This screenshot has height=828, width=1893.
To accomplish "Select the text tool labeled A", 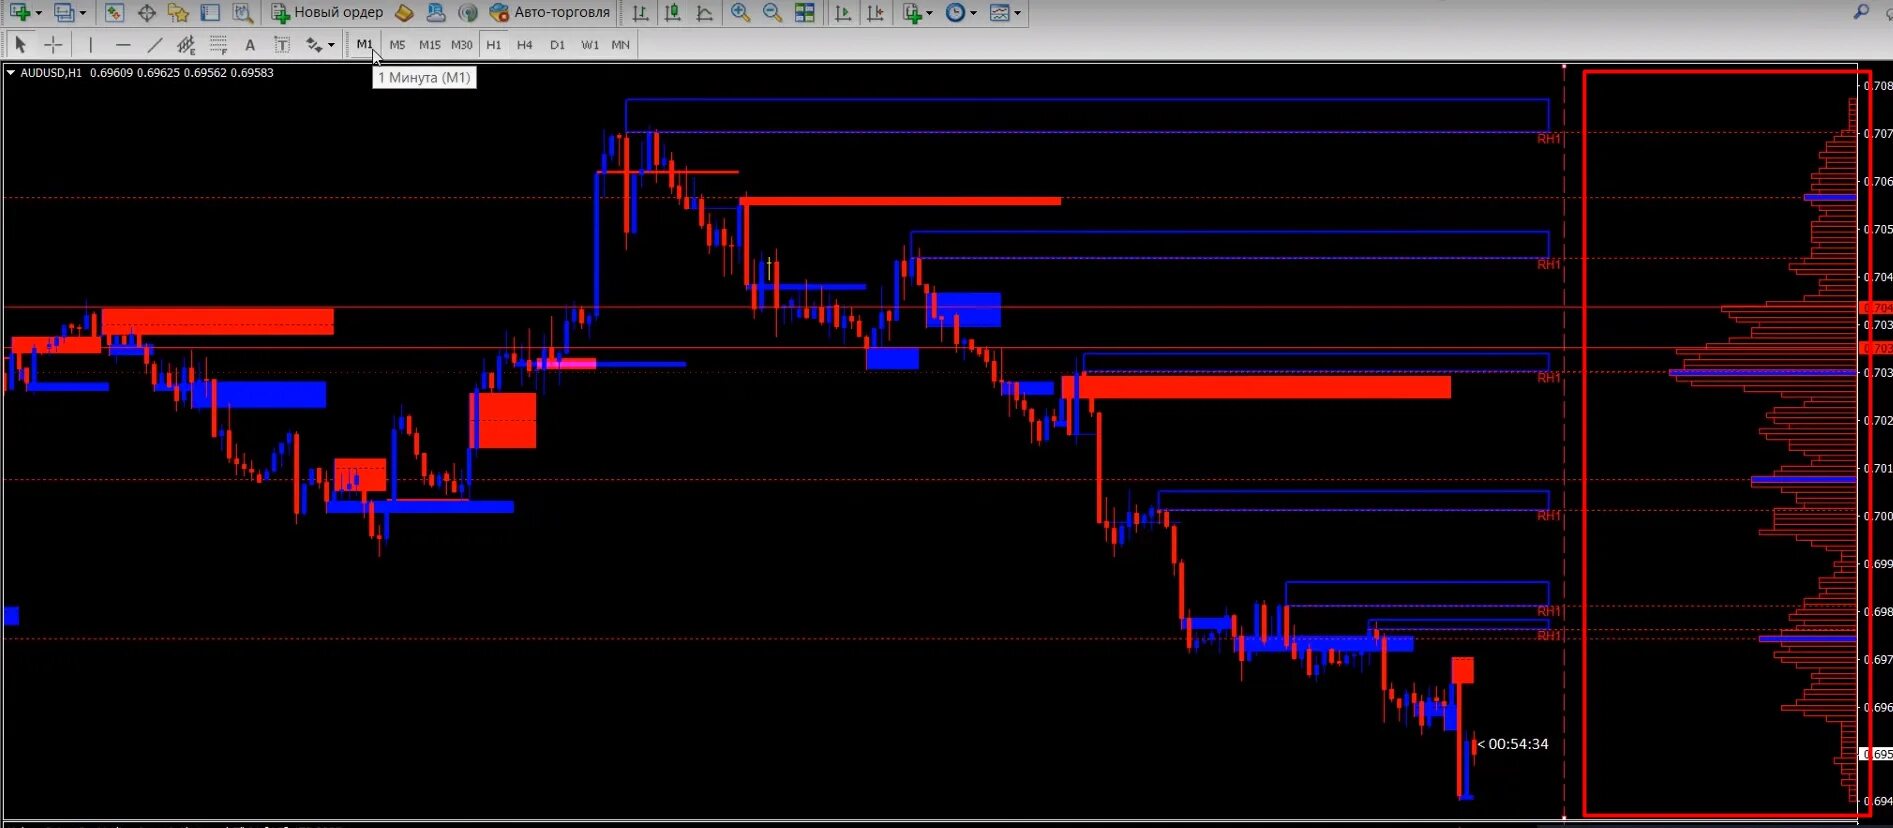I will (x=250, y=45).
